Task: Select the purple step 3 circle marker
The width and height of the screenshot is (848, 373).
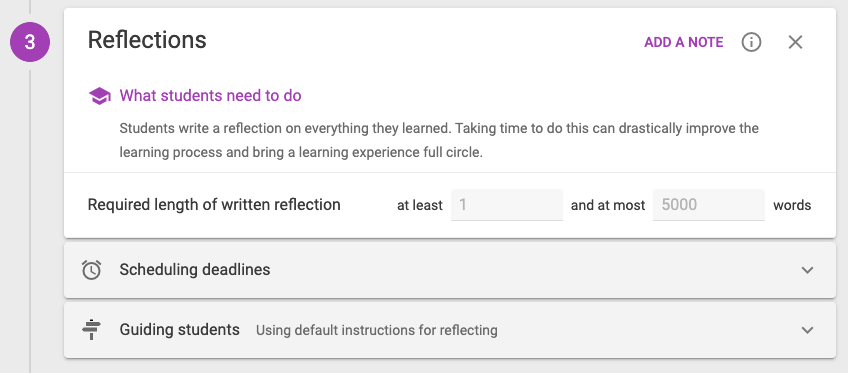Action: (x=30, y=42)
